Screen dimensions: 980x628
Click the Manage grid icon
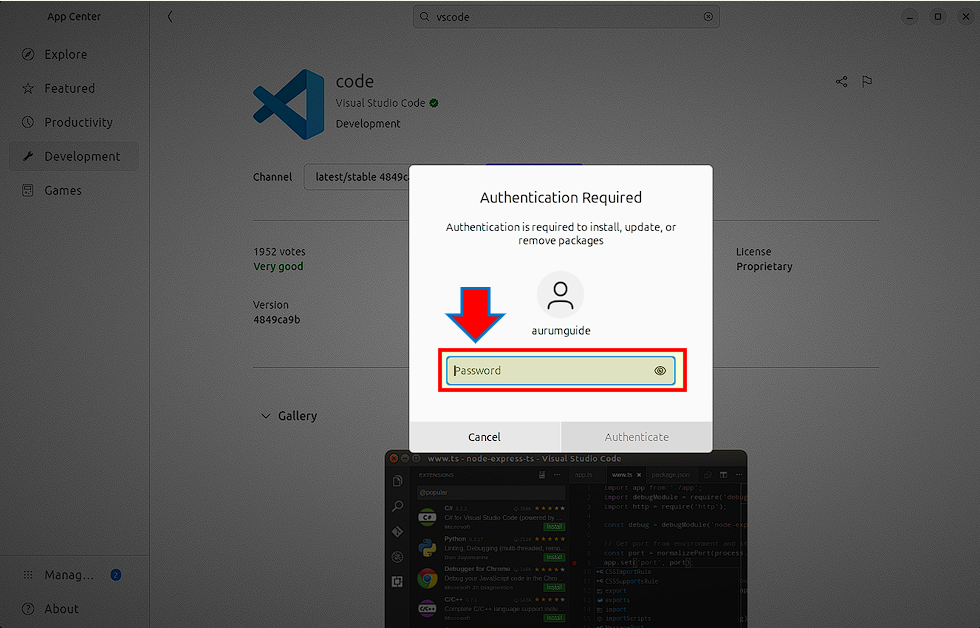[28, 575]
